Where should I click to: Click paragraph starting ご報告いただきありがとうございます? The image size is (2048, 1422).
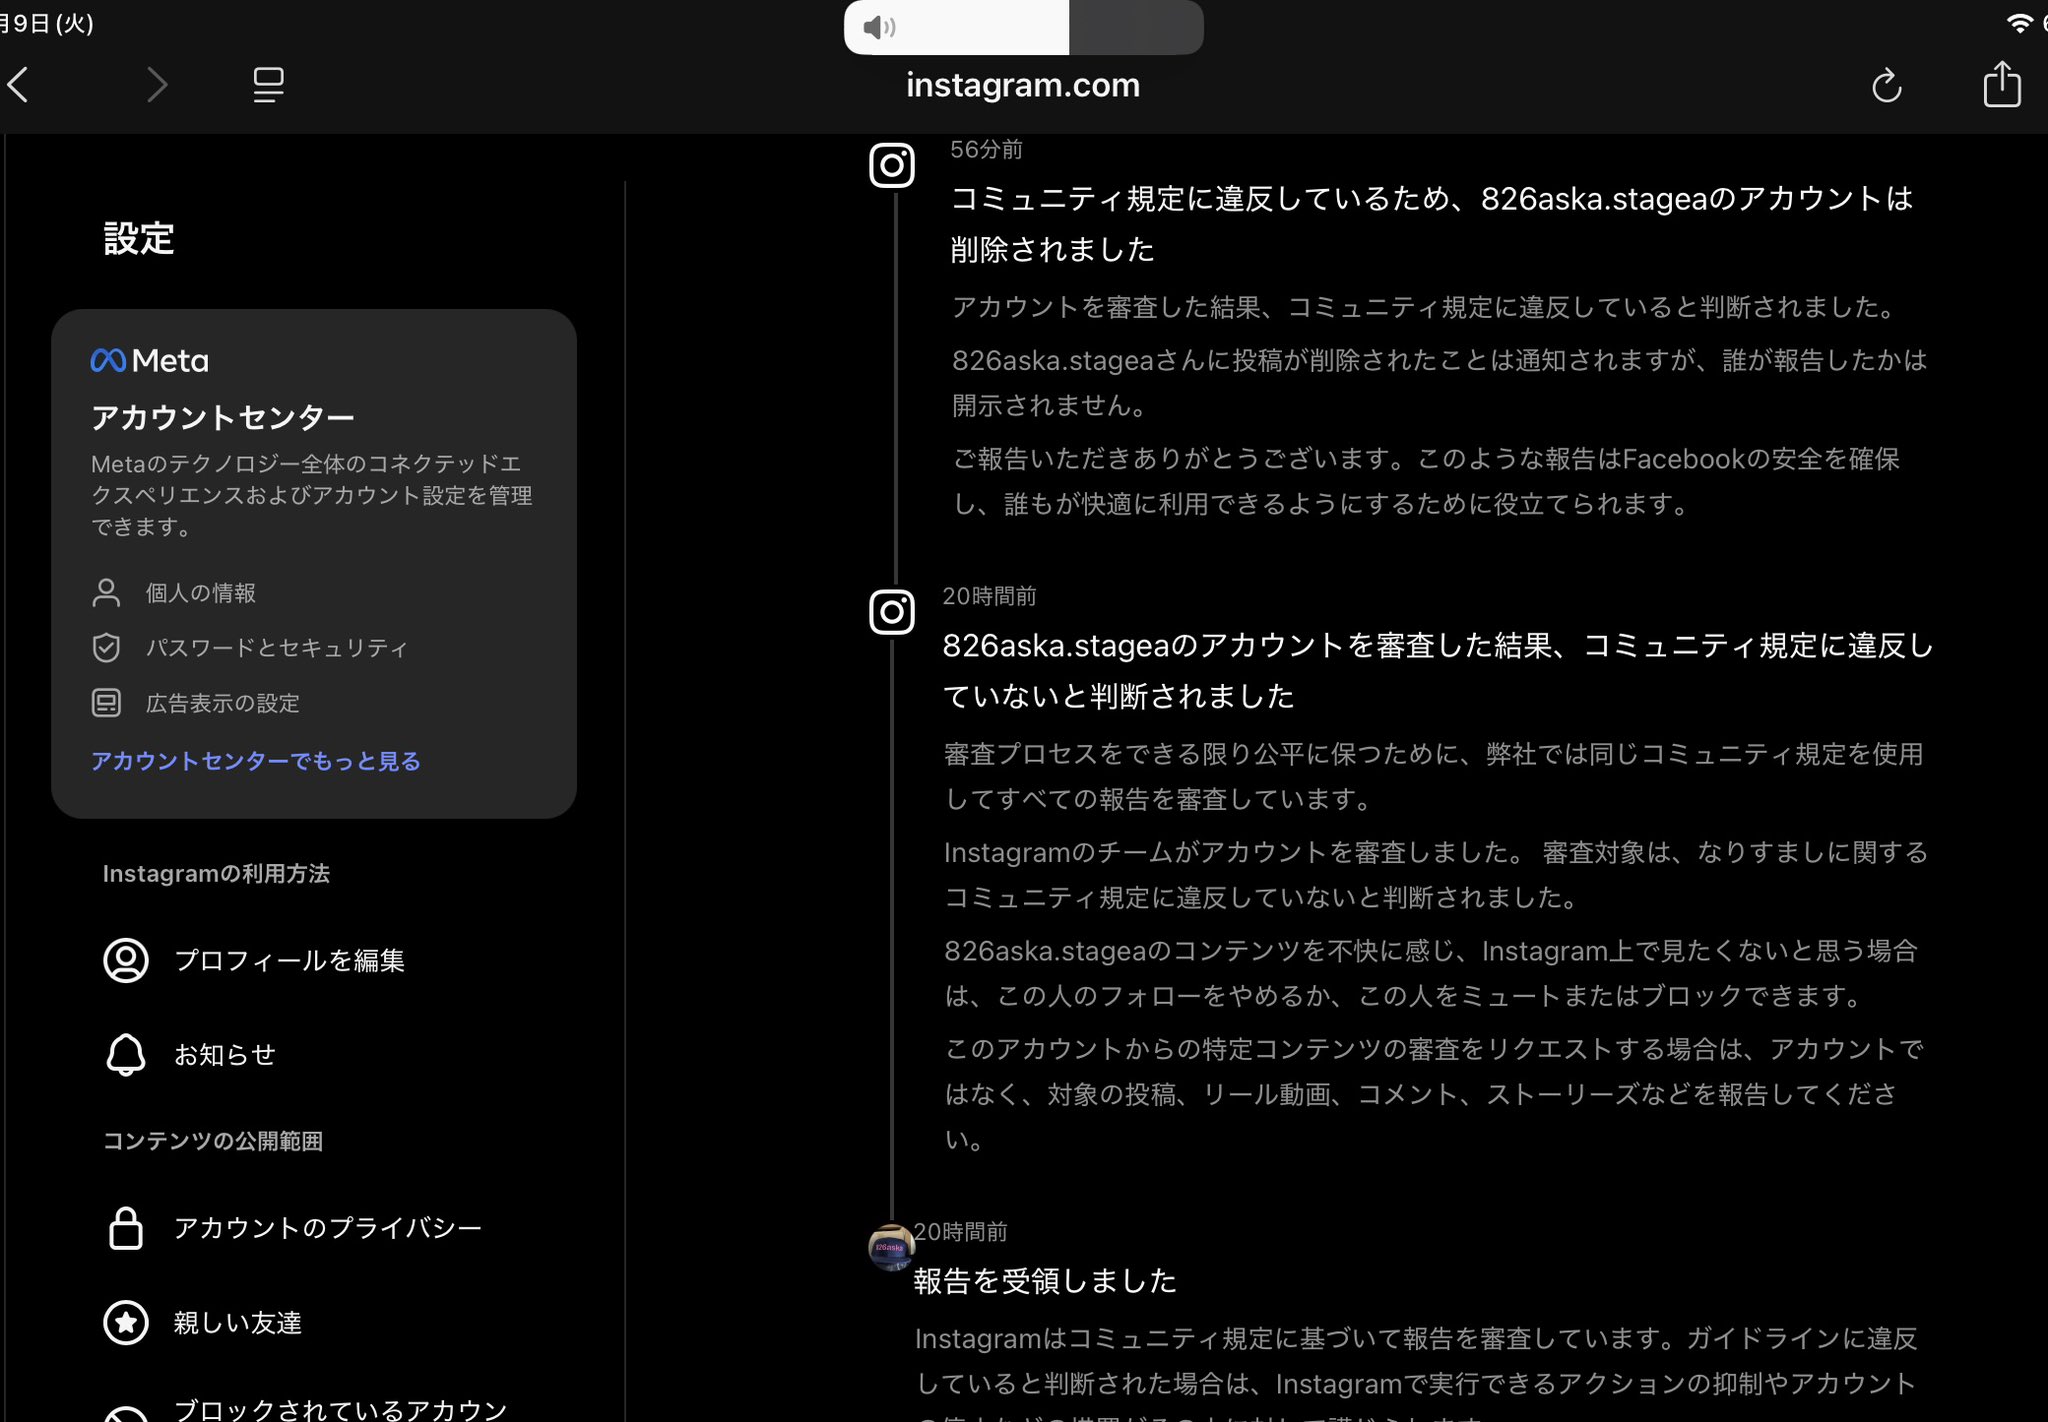[x=1426, y=481]
